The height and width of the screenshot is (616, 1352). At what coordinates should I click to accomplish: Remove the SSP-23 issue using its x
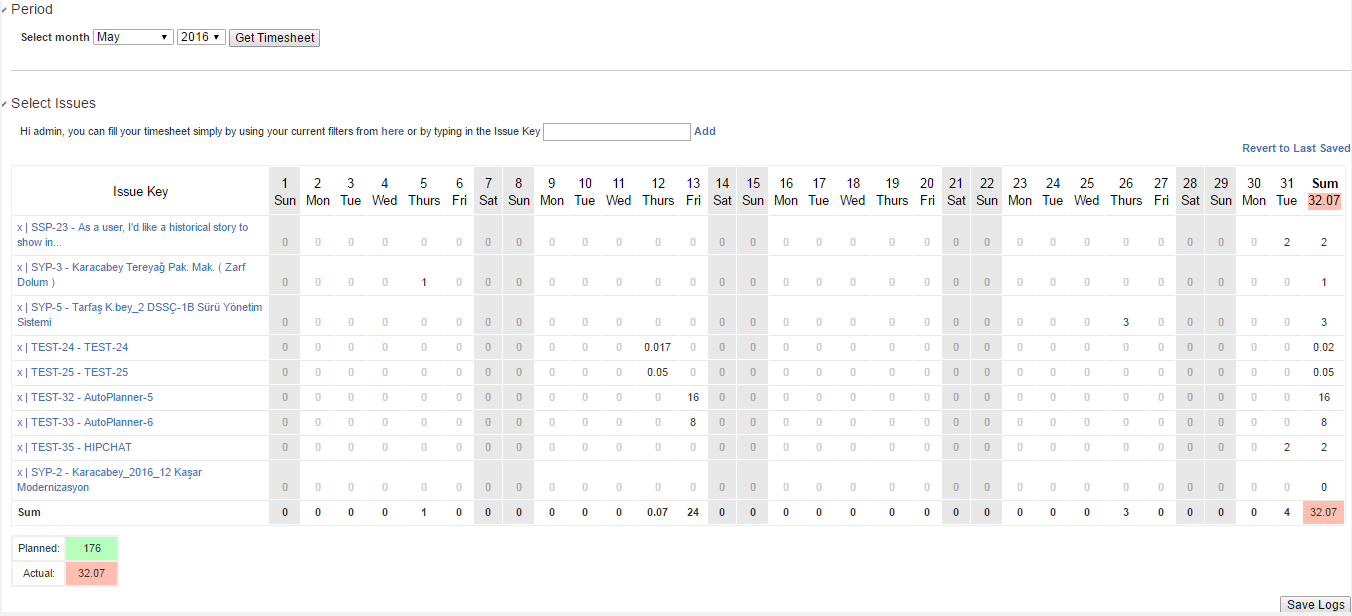20,228
